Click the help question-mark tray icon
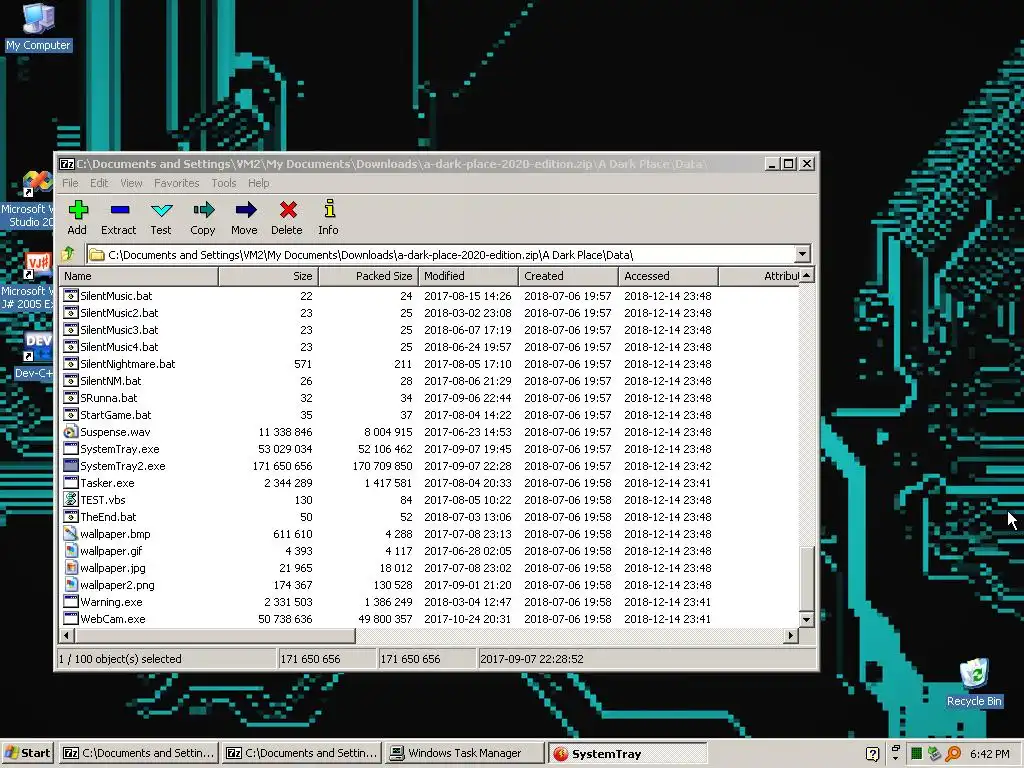The image size is (1024, 768). [872, 754]
